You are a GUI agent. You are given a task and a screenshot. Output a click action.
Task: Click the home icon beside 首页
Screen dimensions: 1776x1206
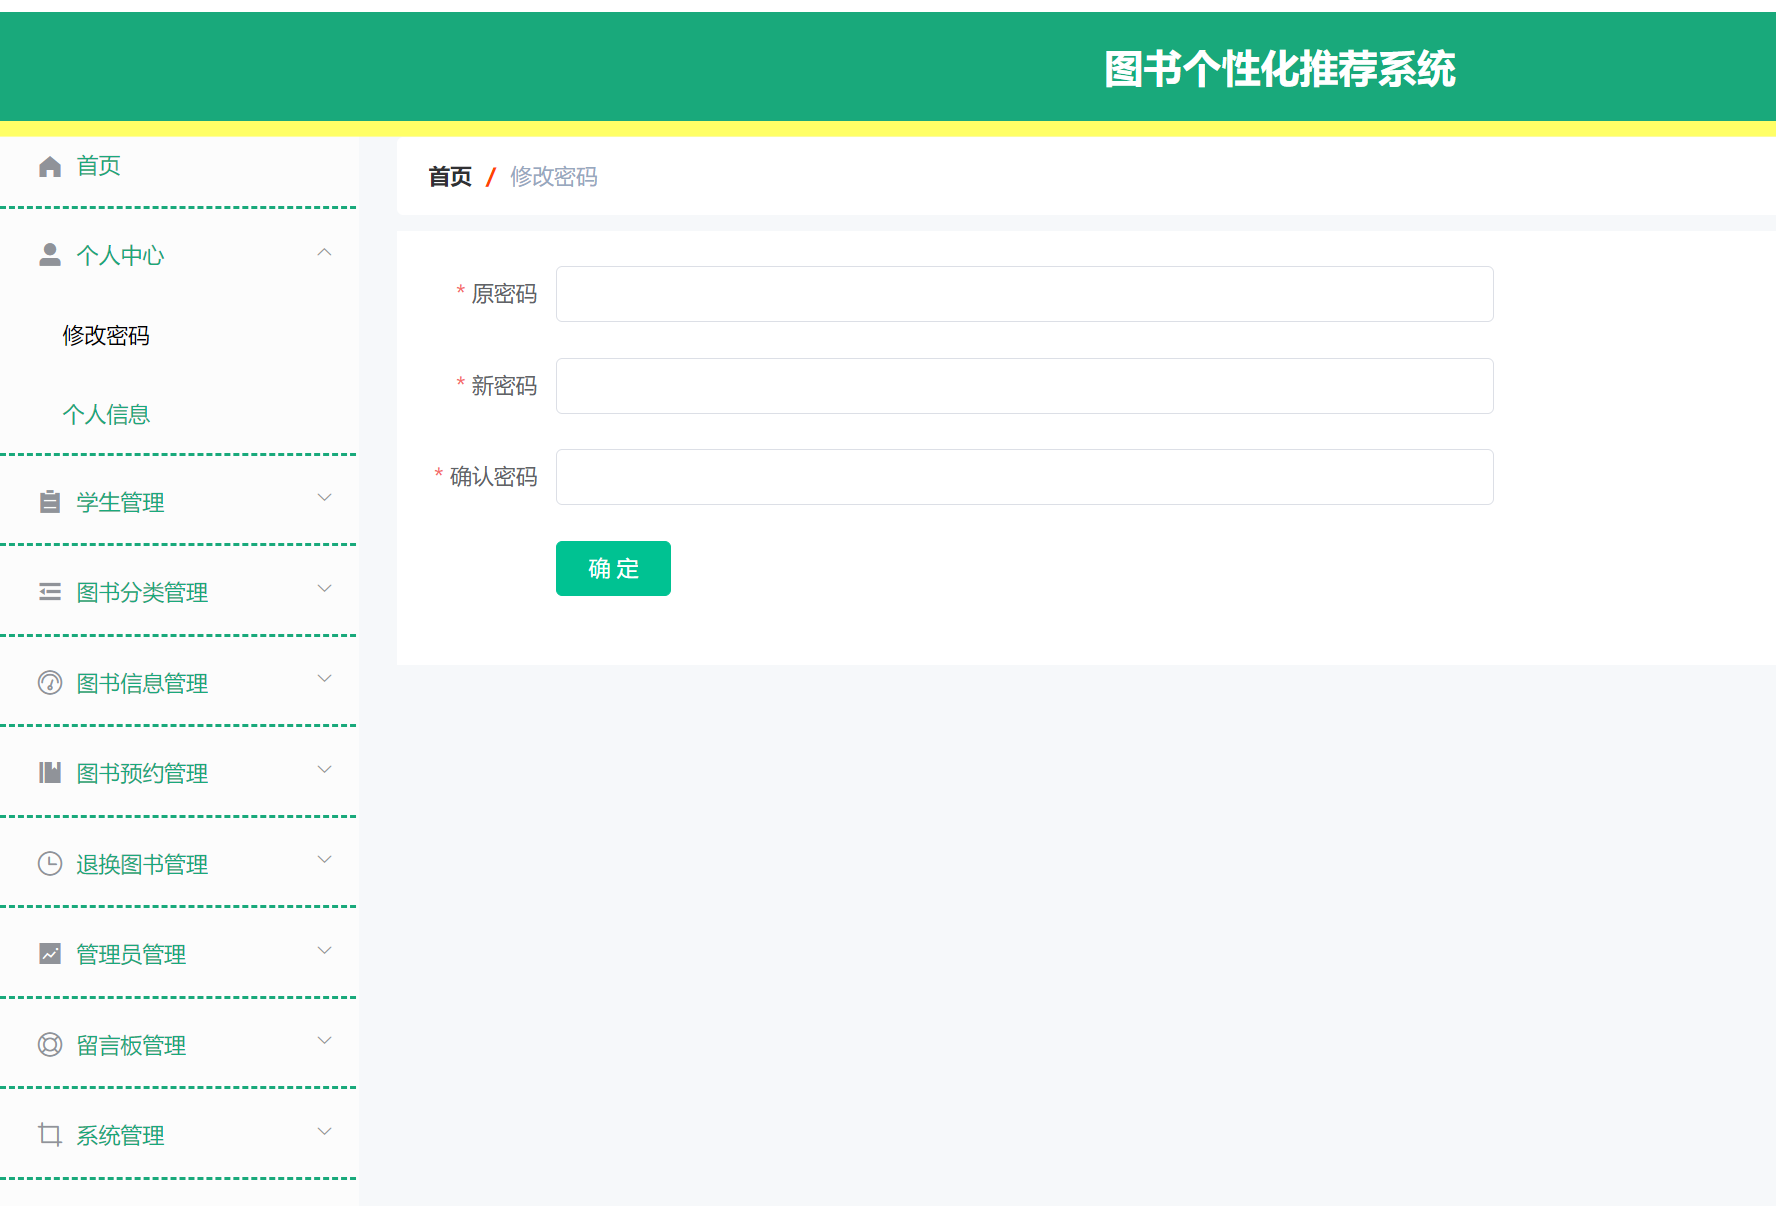50,165
